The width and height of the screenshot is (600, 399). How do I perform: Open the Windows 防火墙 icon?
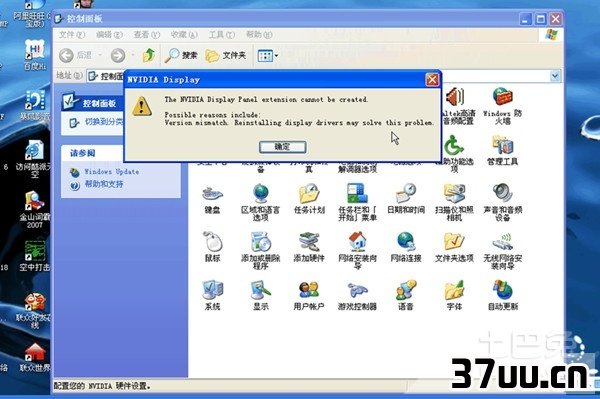(502, 106)
